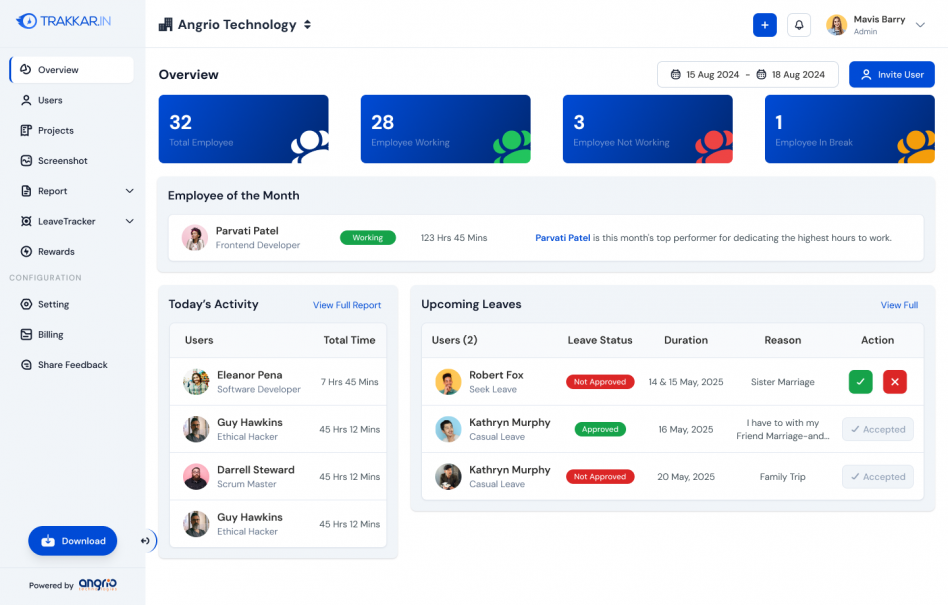The image size is (948, 605).
Task: Click Mavis Barry profile avatar
Action: (x=836, y=25)
